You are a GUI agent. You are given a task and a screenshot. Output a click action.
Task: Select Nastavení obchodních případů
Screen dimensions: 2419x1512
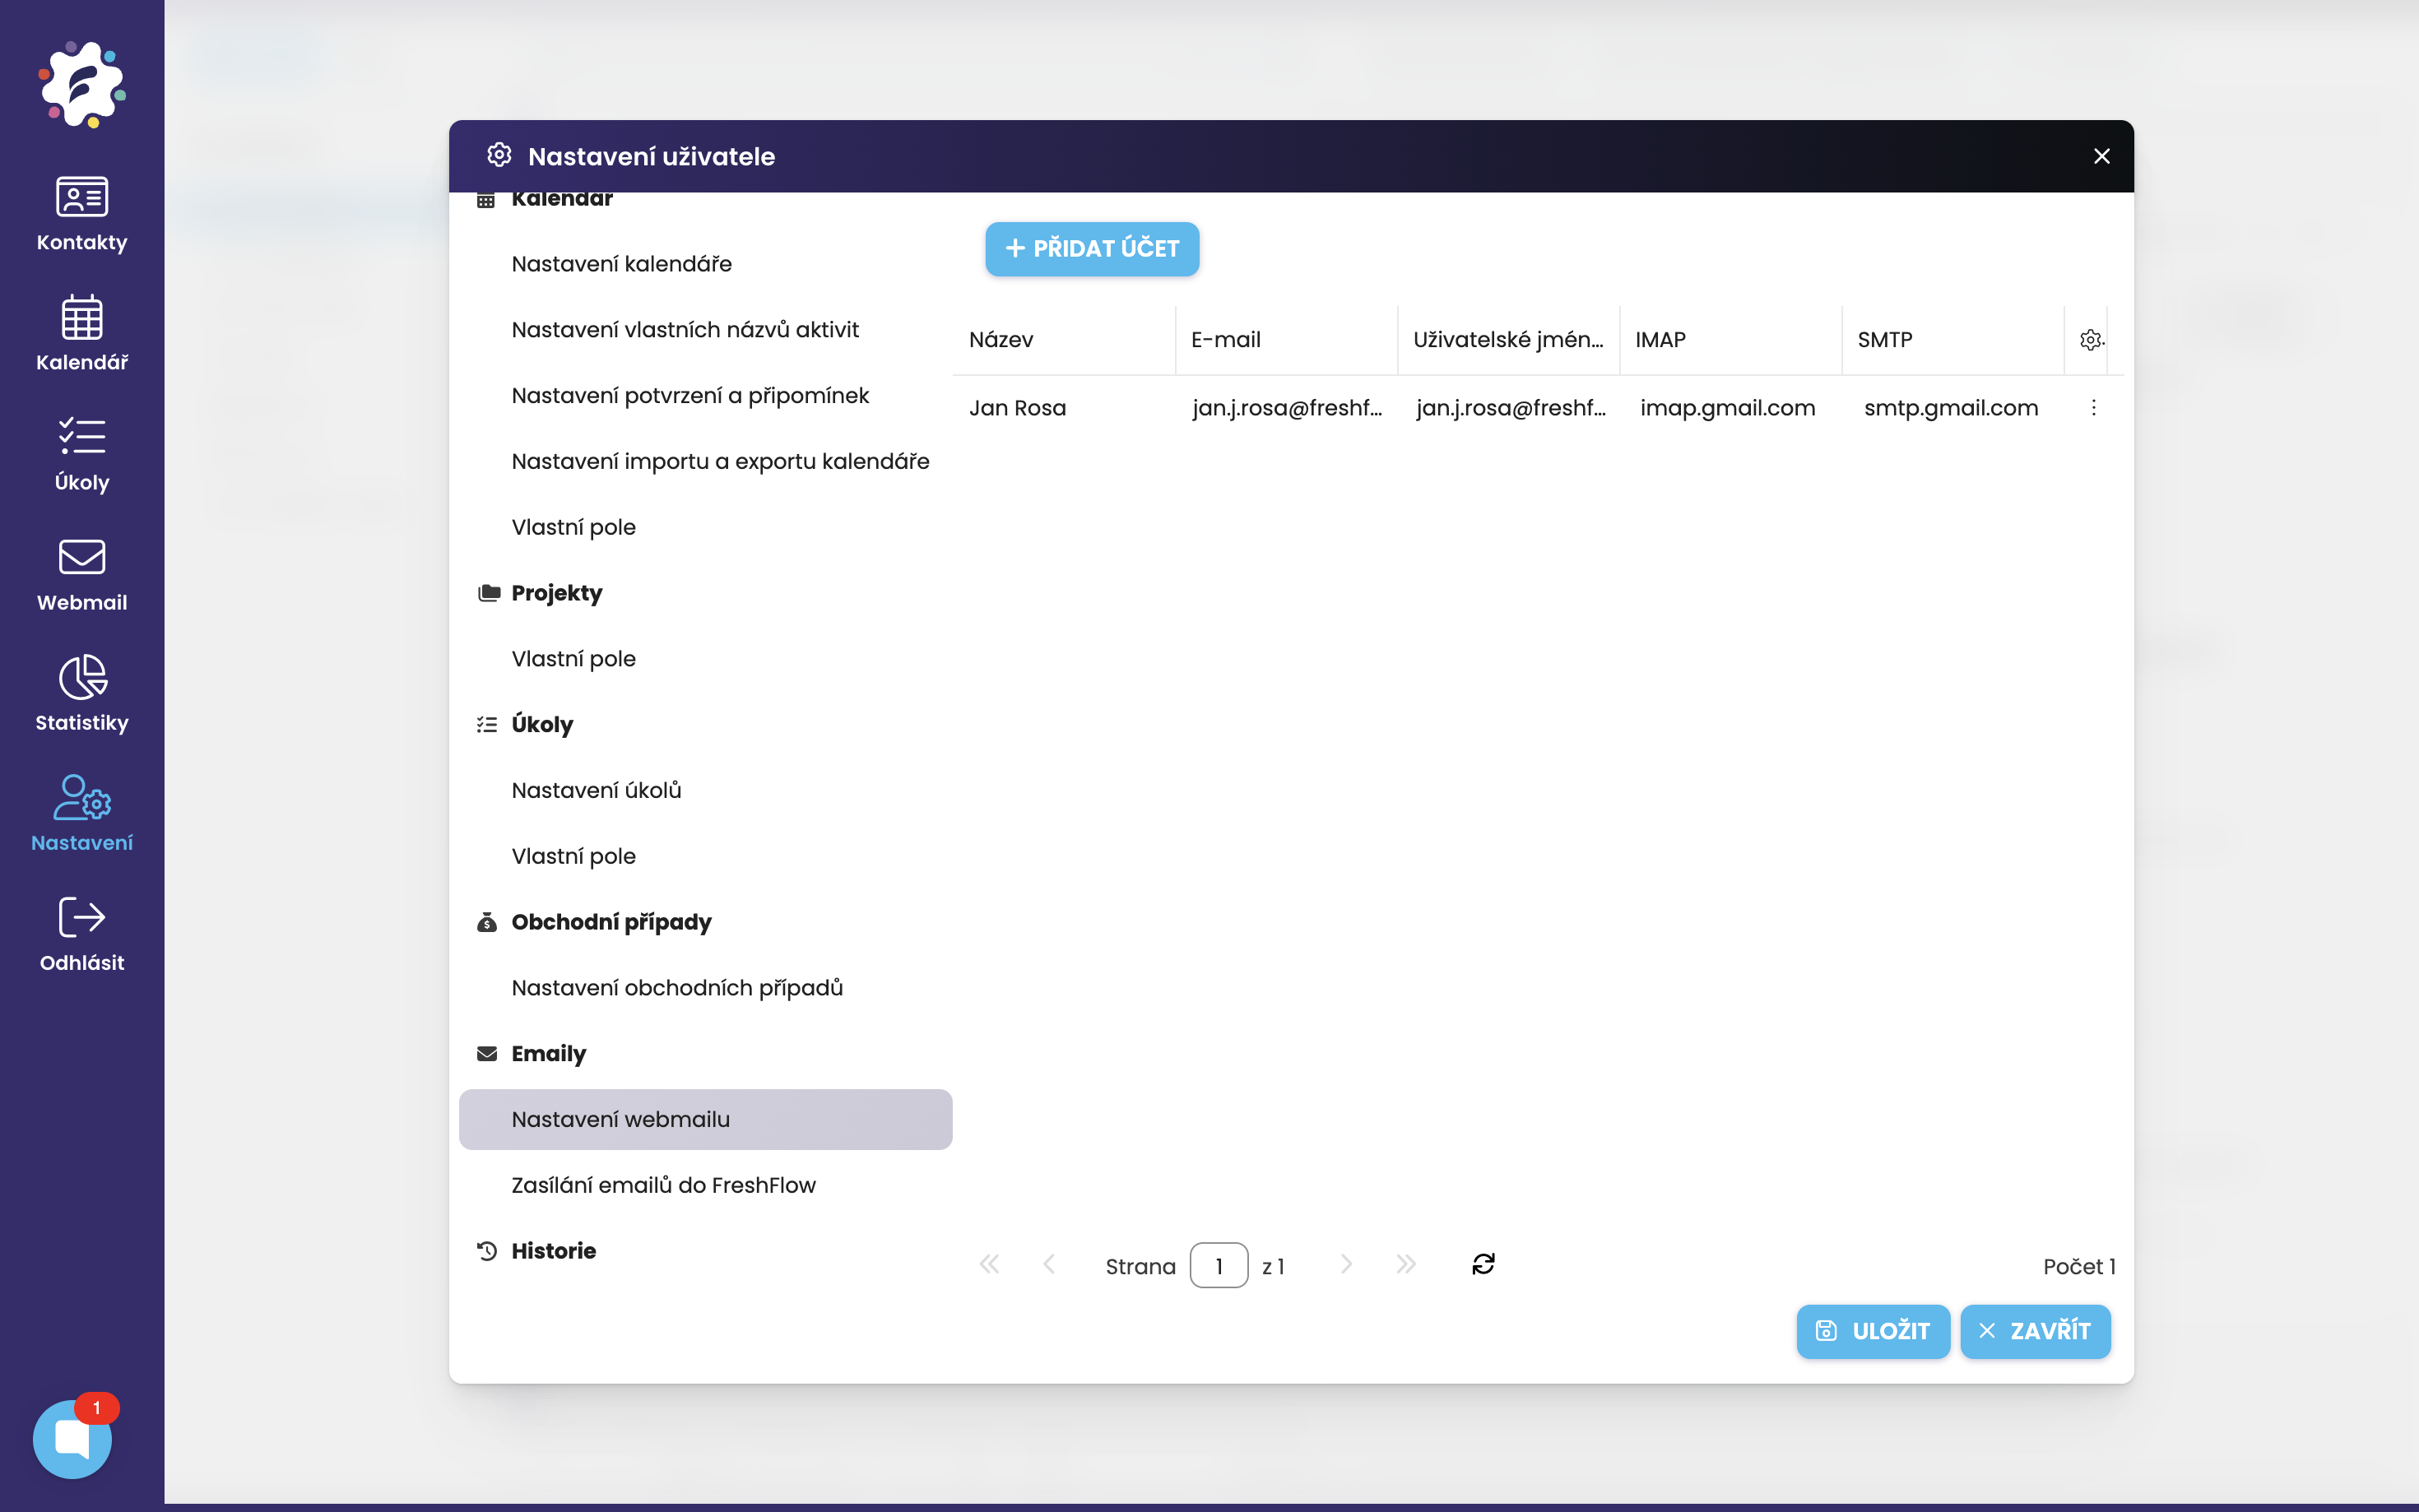pos(677,988)
